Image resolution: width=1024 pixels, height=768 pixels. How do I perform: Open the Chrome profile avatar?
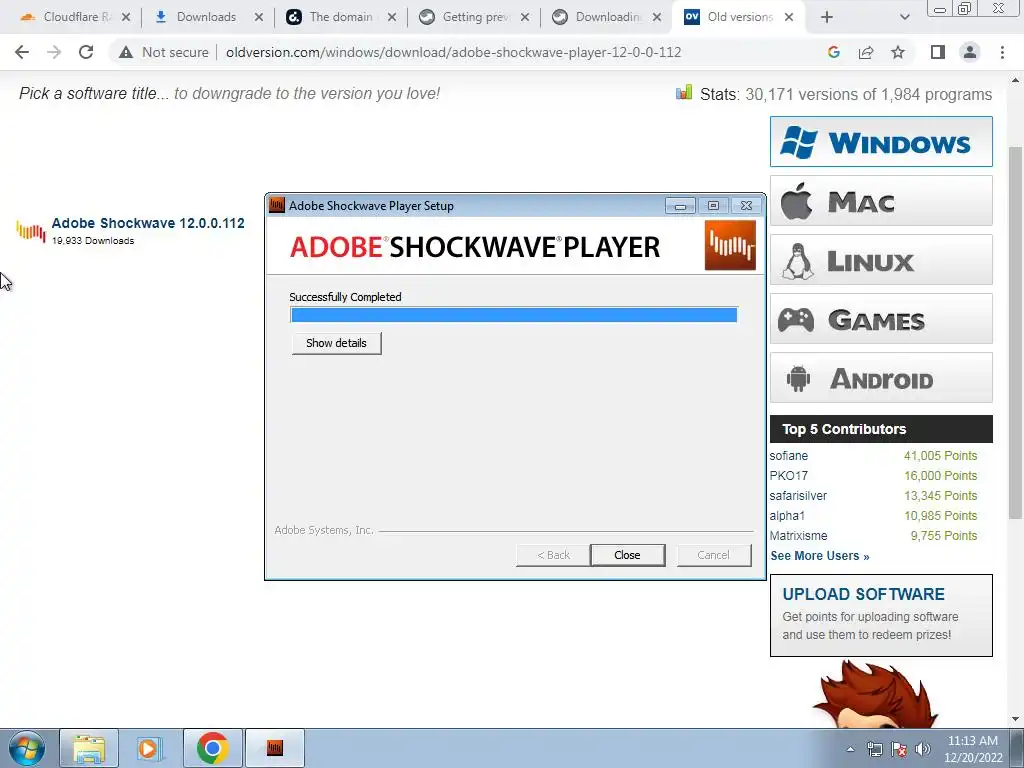tap(970, 52)
